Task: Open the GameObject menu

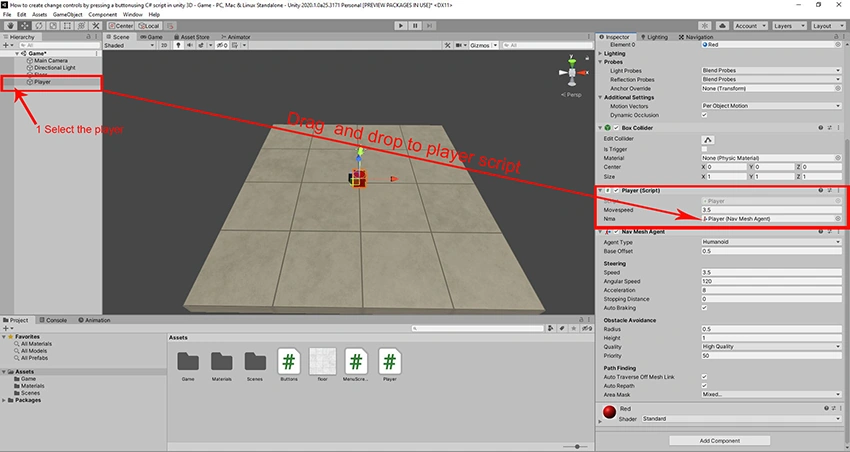Action: tap(67, 15)
